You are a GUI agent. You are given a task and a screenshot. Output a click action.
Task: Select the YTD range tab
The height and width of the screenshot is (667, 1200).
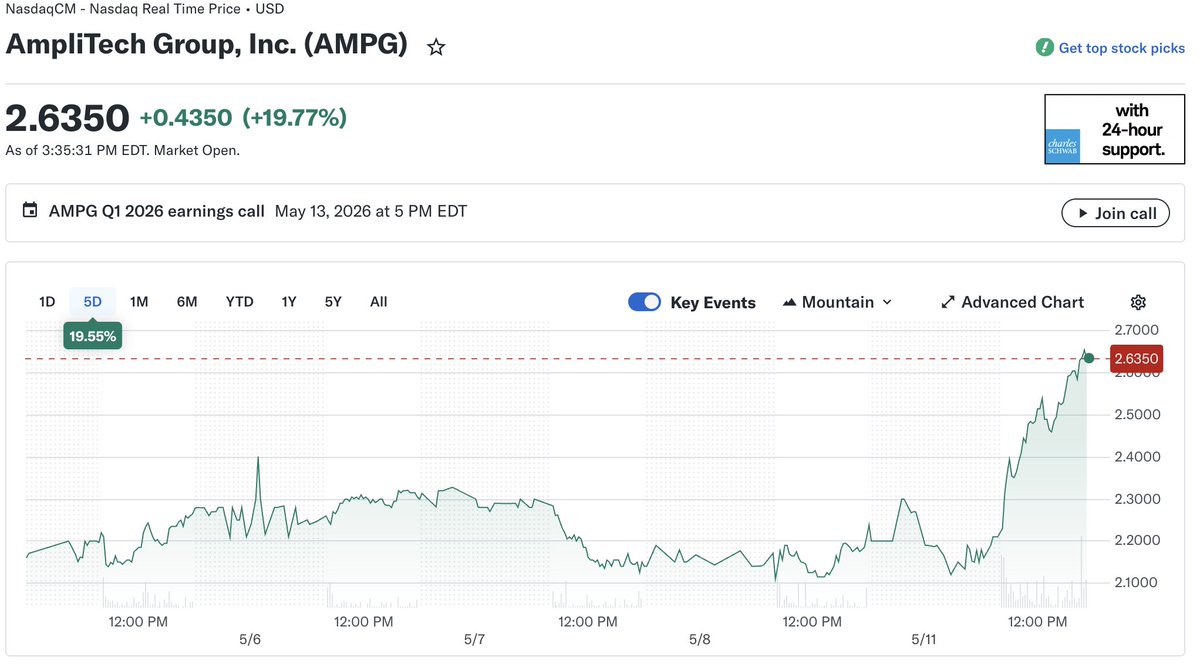pyautogui.click(x=239, y=302)
